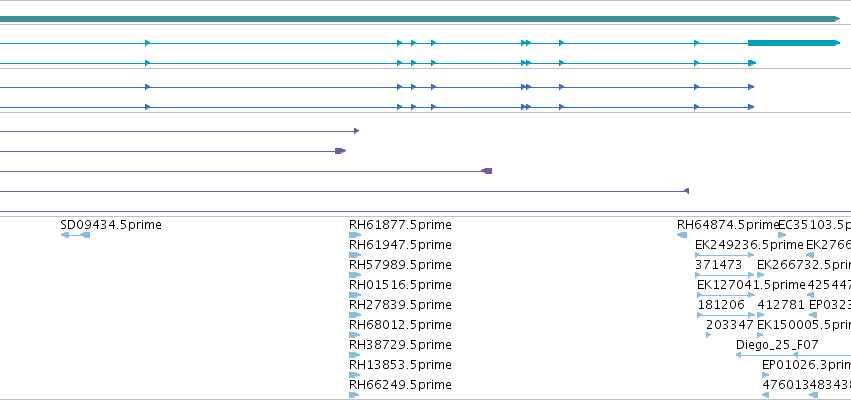Select the glyph beneath RH61877.5prime
Screen dimensions: 851x400
(x=355, y=235)
